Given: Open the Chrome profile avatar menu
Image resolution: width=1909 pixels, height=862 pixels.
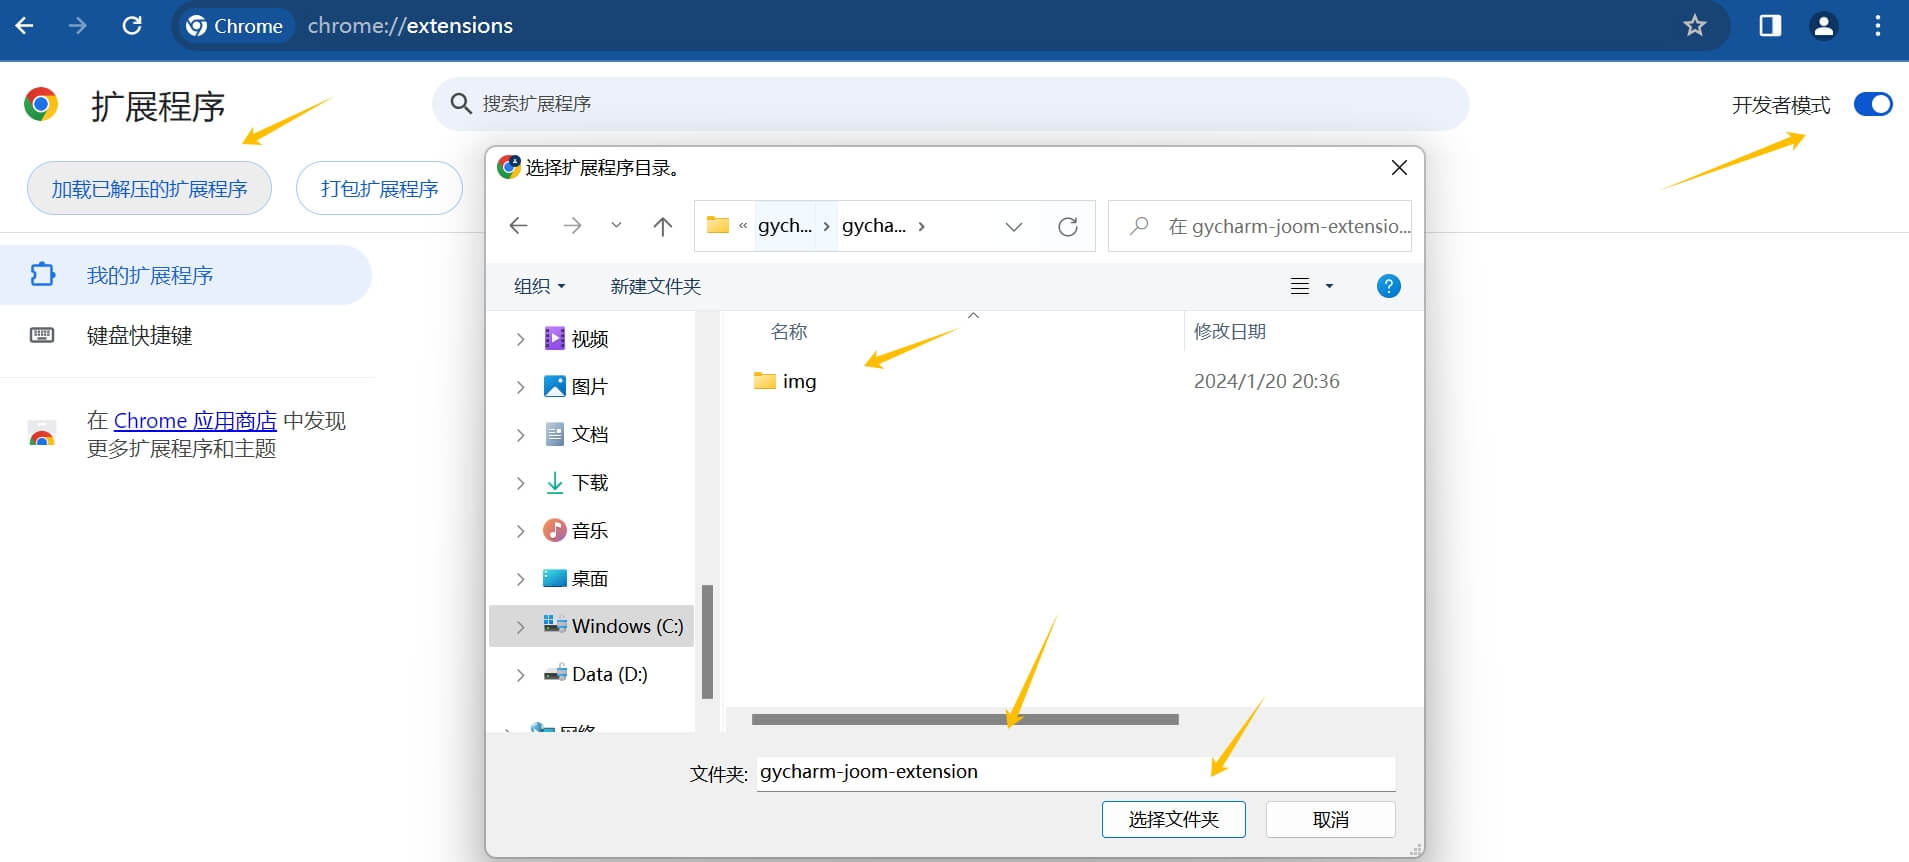Looking at the screenshot, I should click(1824, 26).
